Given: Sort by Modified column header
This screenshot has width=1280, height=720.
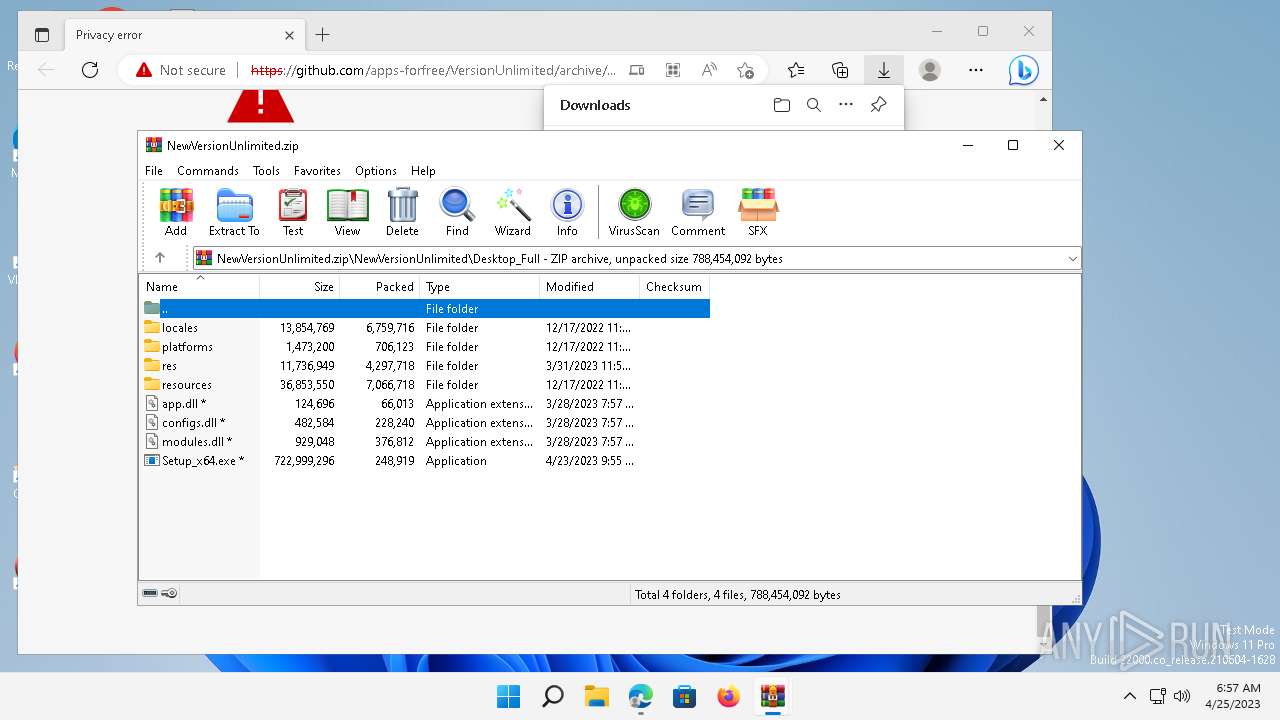Looking at the screenshot, I should coord(590,287).
